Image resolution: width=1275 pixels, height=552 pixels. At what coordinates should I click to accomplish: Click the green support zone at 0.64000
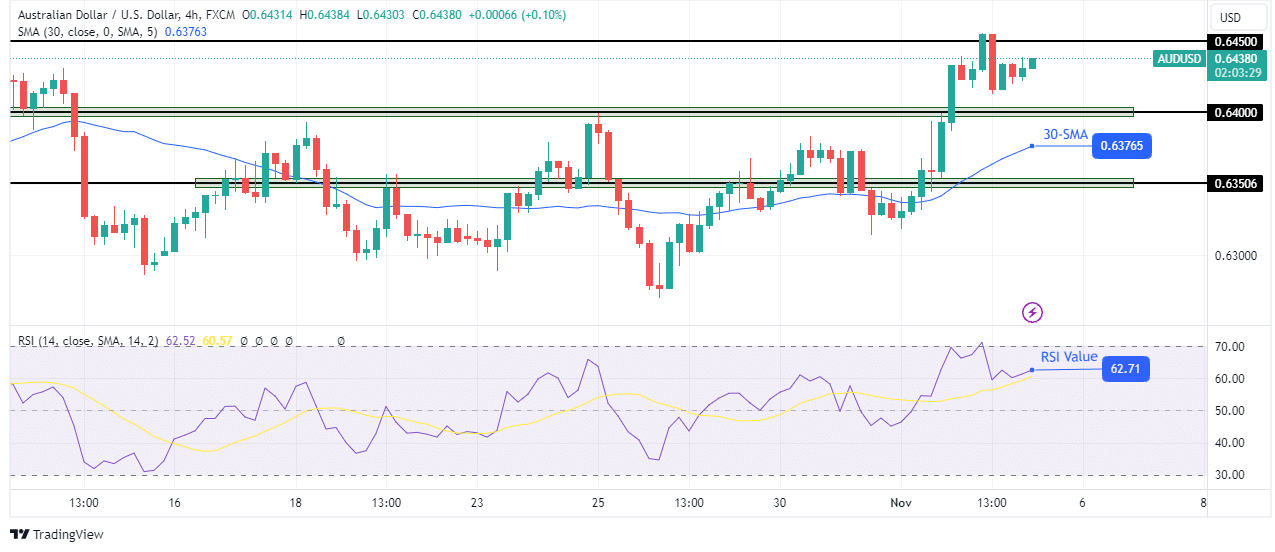(x=572, y=111)
